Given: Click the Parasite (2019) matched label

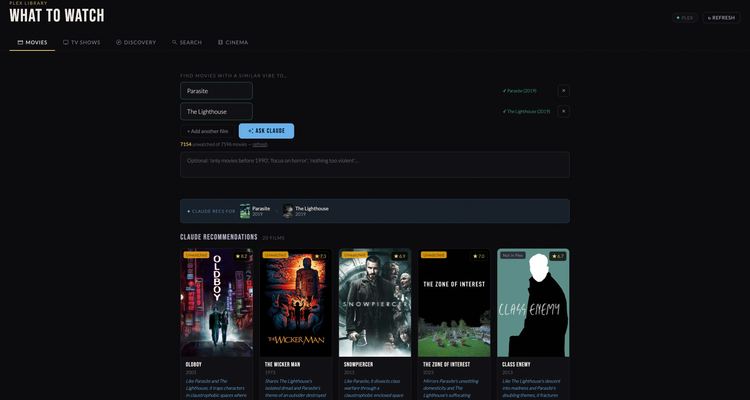Looking at the screenshot, I should (519, 91).
